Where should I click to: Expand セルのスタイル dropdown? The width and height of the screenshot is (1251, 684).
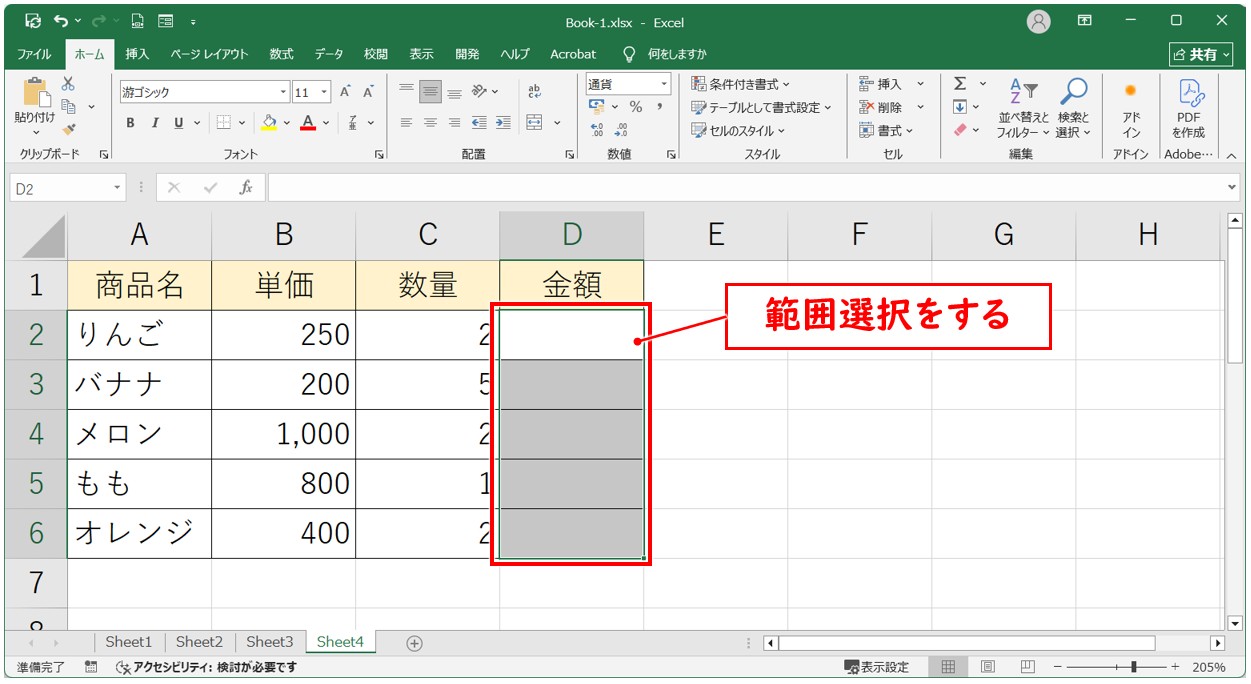(x=739, y=130)
